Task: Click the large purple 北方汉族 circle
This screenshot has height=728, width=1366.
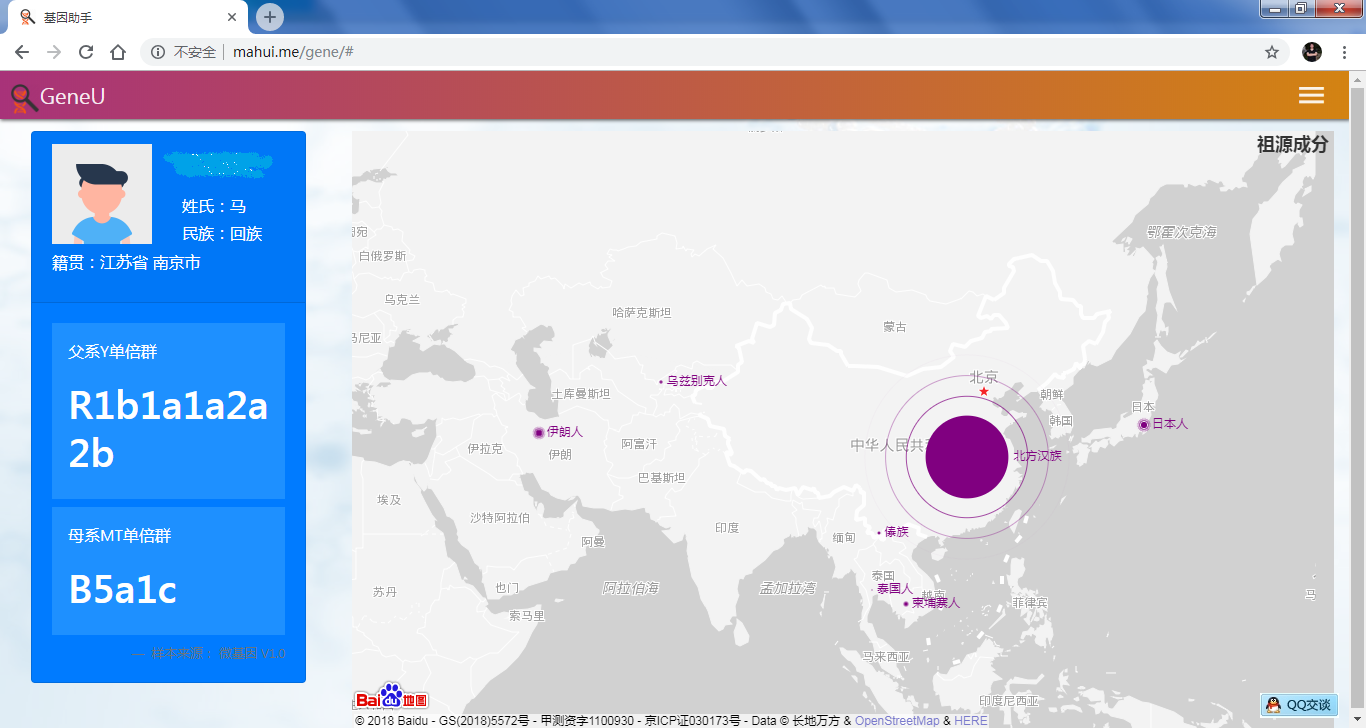Action: point(966,456)
